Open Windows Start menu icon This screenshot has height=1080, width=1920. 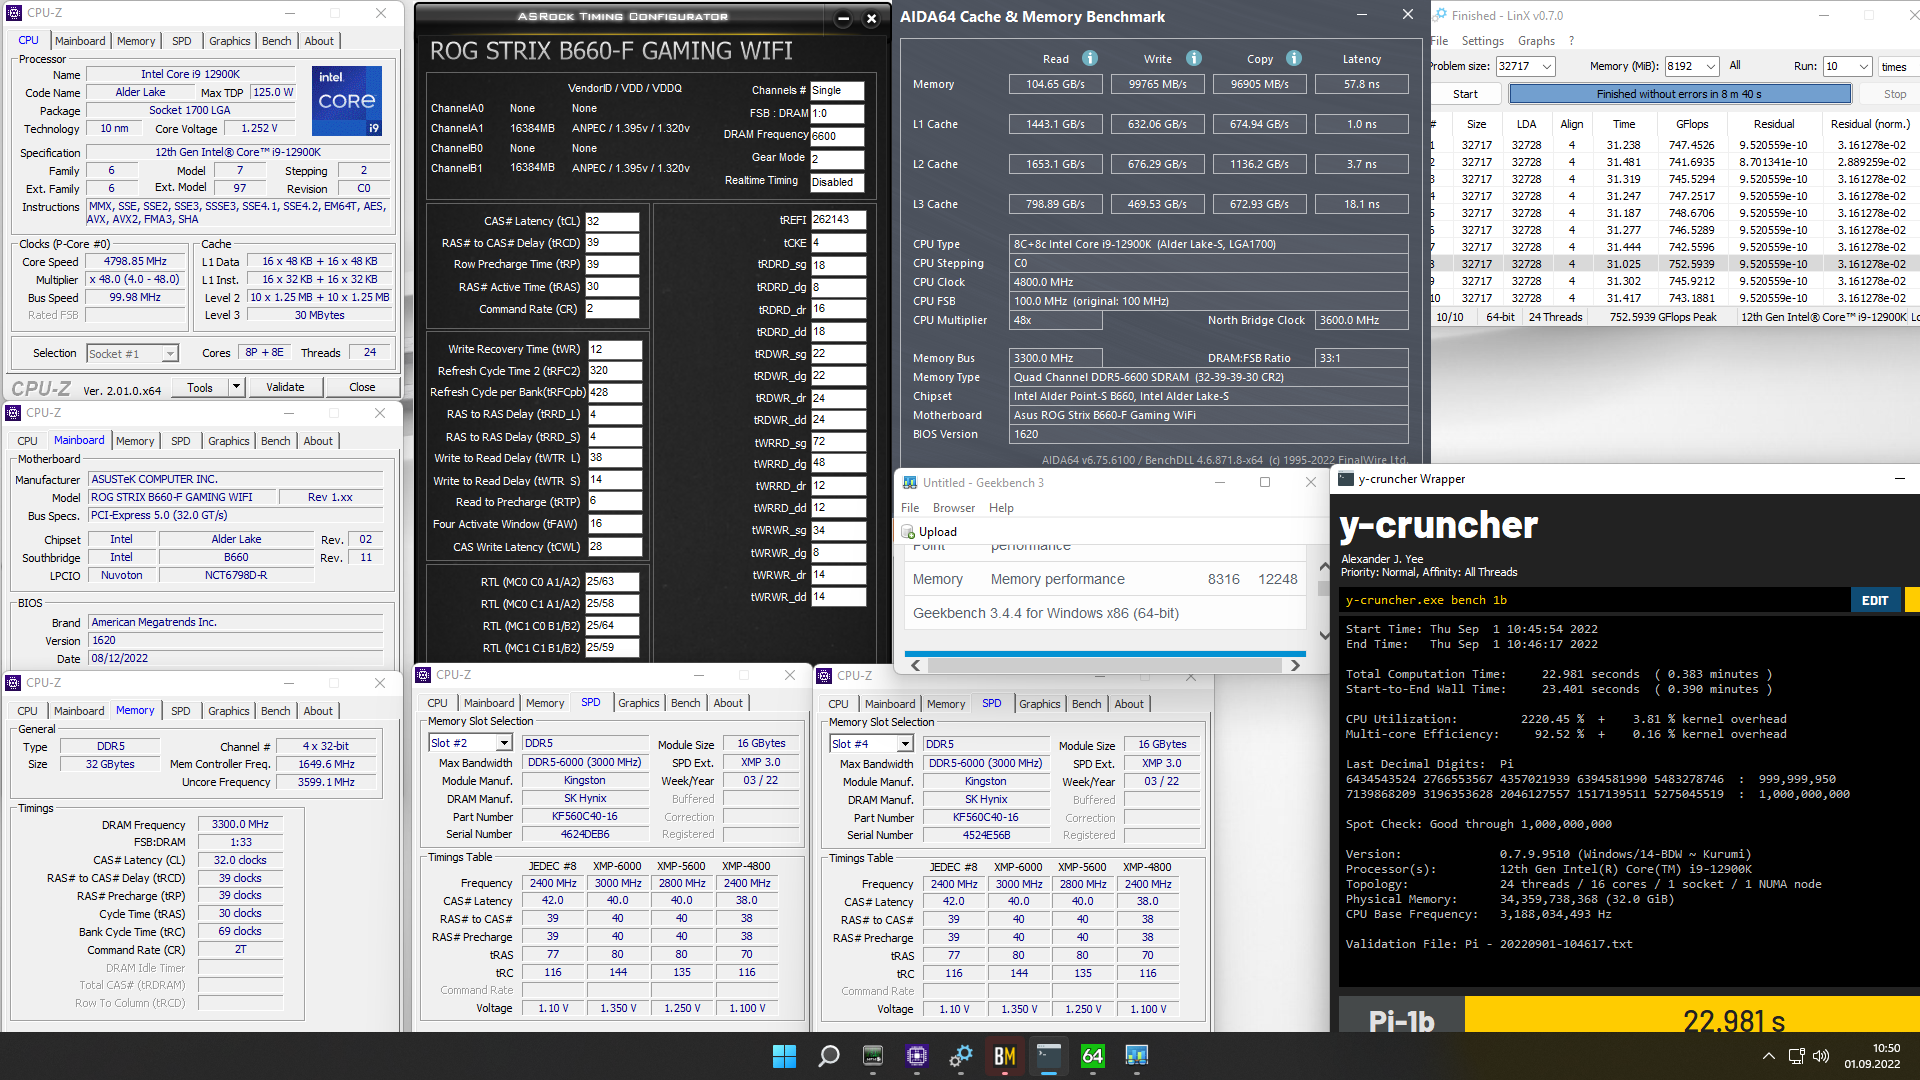[785, 1056]
